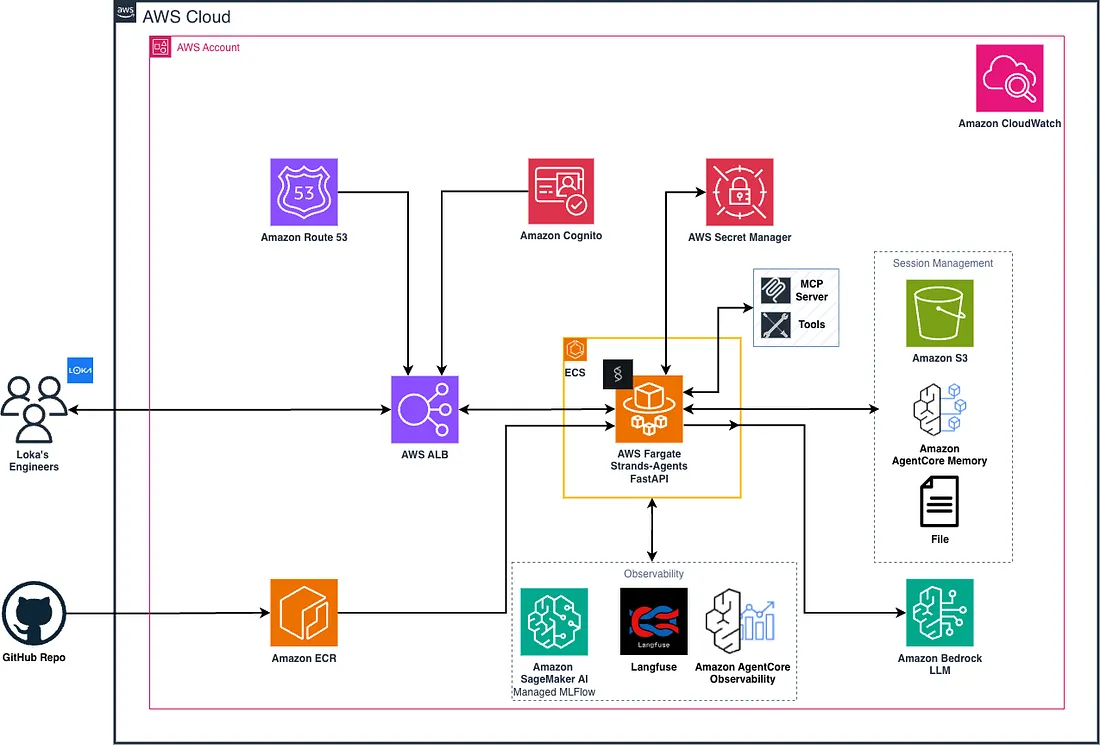
Task: Click the 'AWS ALB' label
Action: point(424,455)
